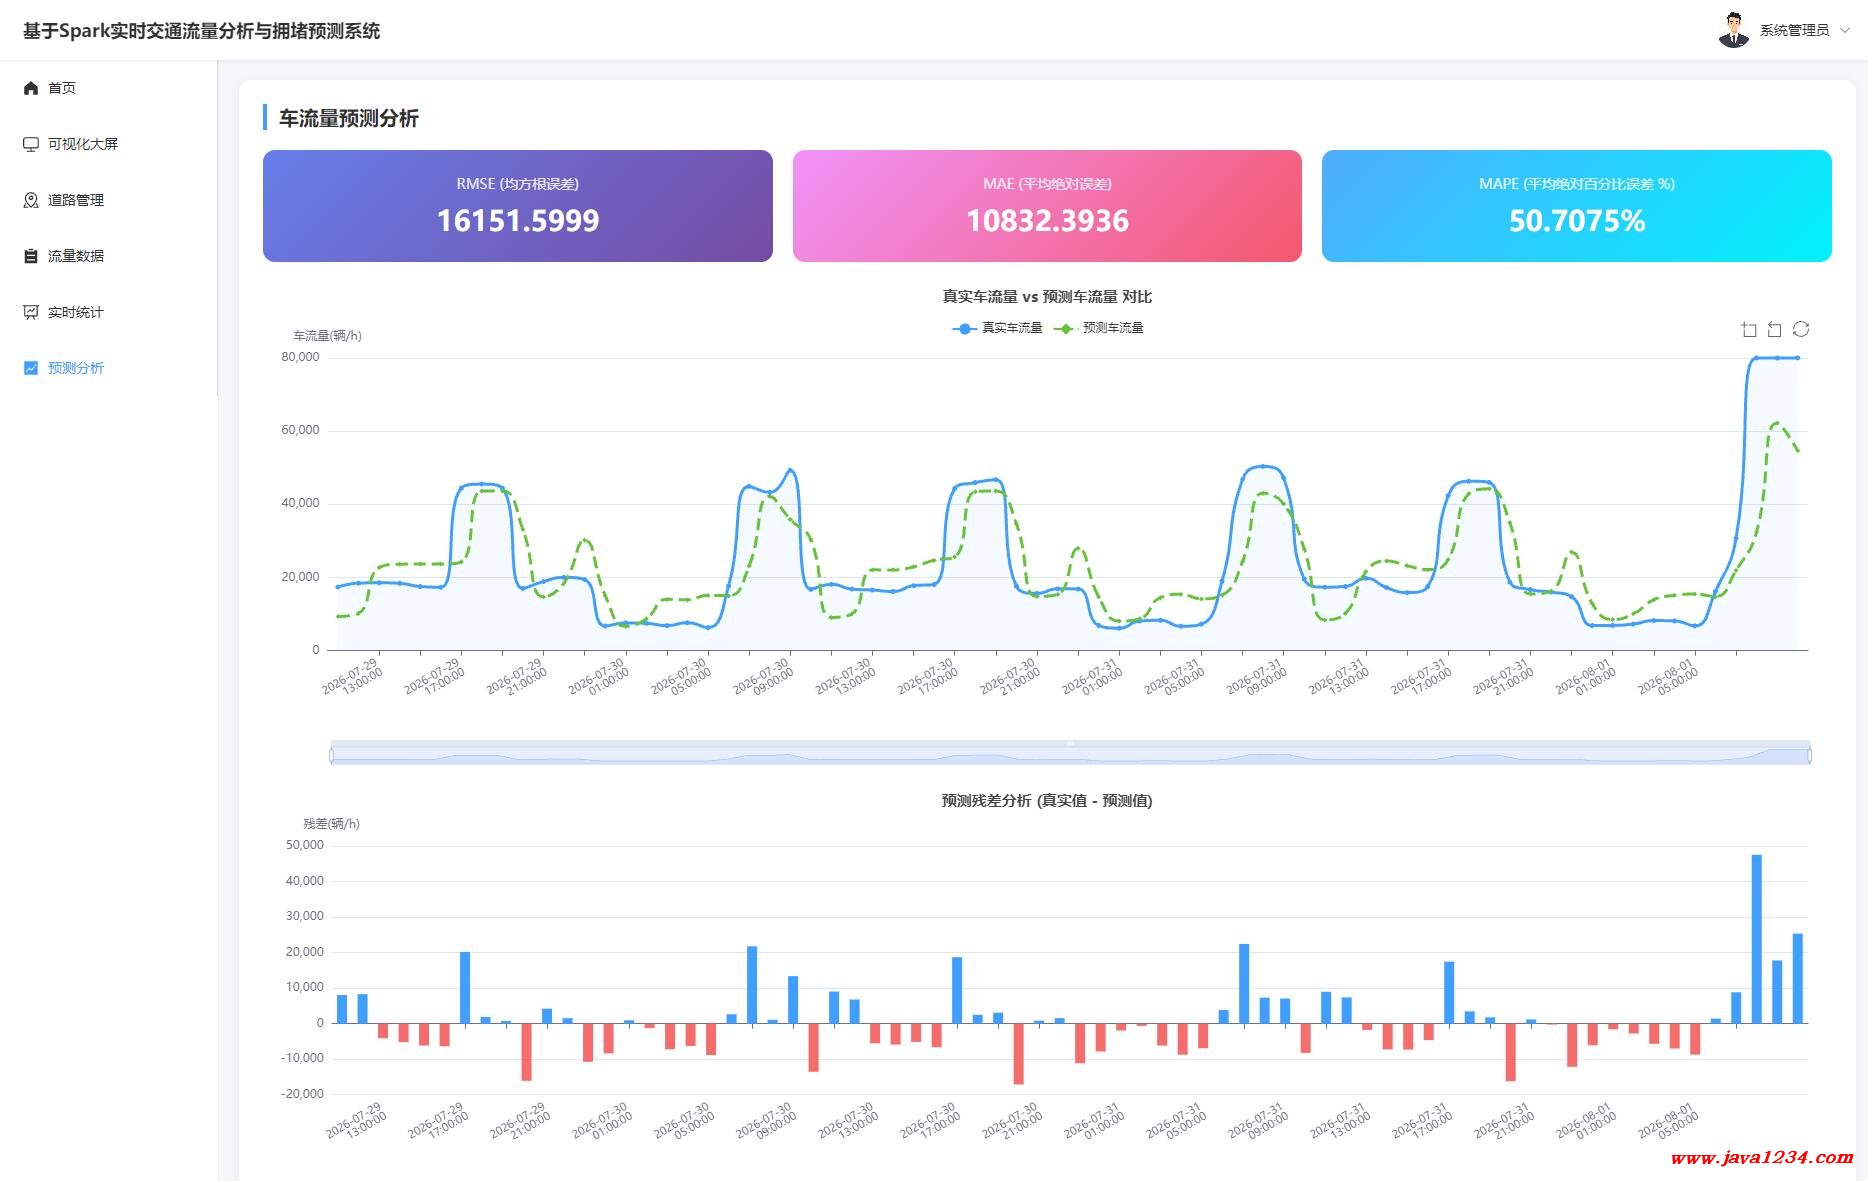Click the location pin icon for 道路管理
This screenshot has width=1868, height=1181.
31,200
